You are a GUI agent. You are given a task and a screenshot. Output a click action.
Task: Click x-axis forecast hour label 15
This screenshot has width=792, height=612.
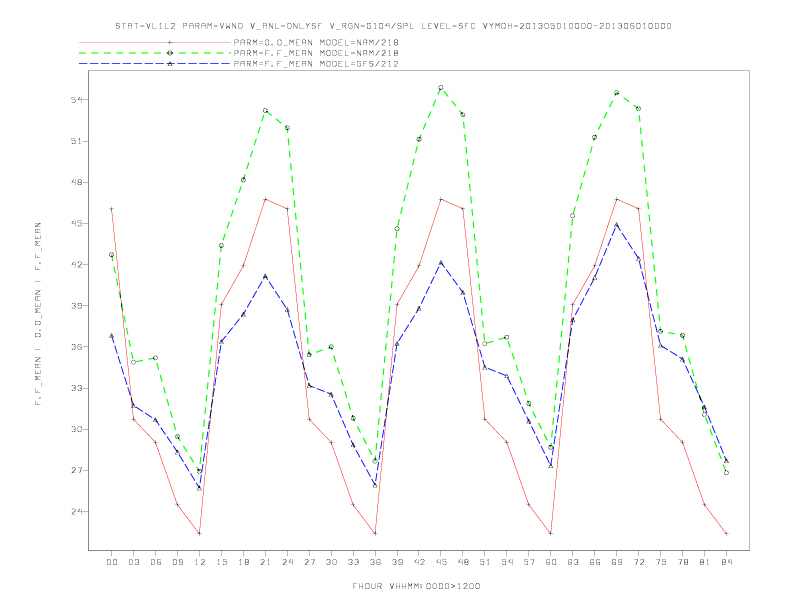221,562
